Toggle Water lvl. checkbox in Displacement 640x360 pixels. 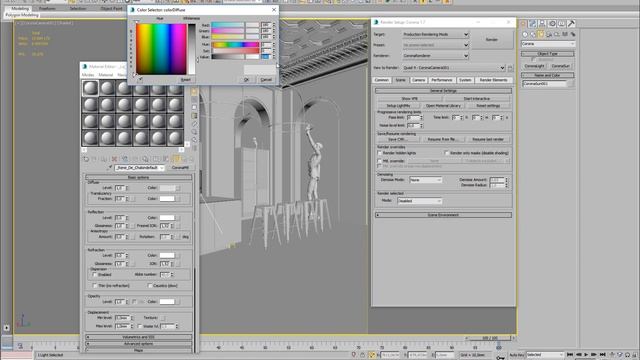[x=140, y=326]
